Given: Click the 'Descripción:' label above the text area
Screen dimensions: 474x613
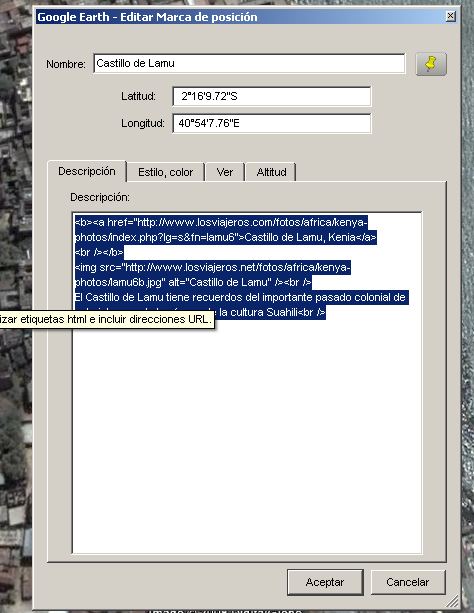Looking at the screenshot, I should (100, 197).
